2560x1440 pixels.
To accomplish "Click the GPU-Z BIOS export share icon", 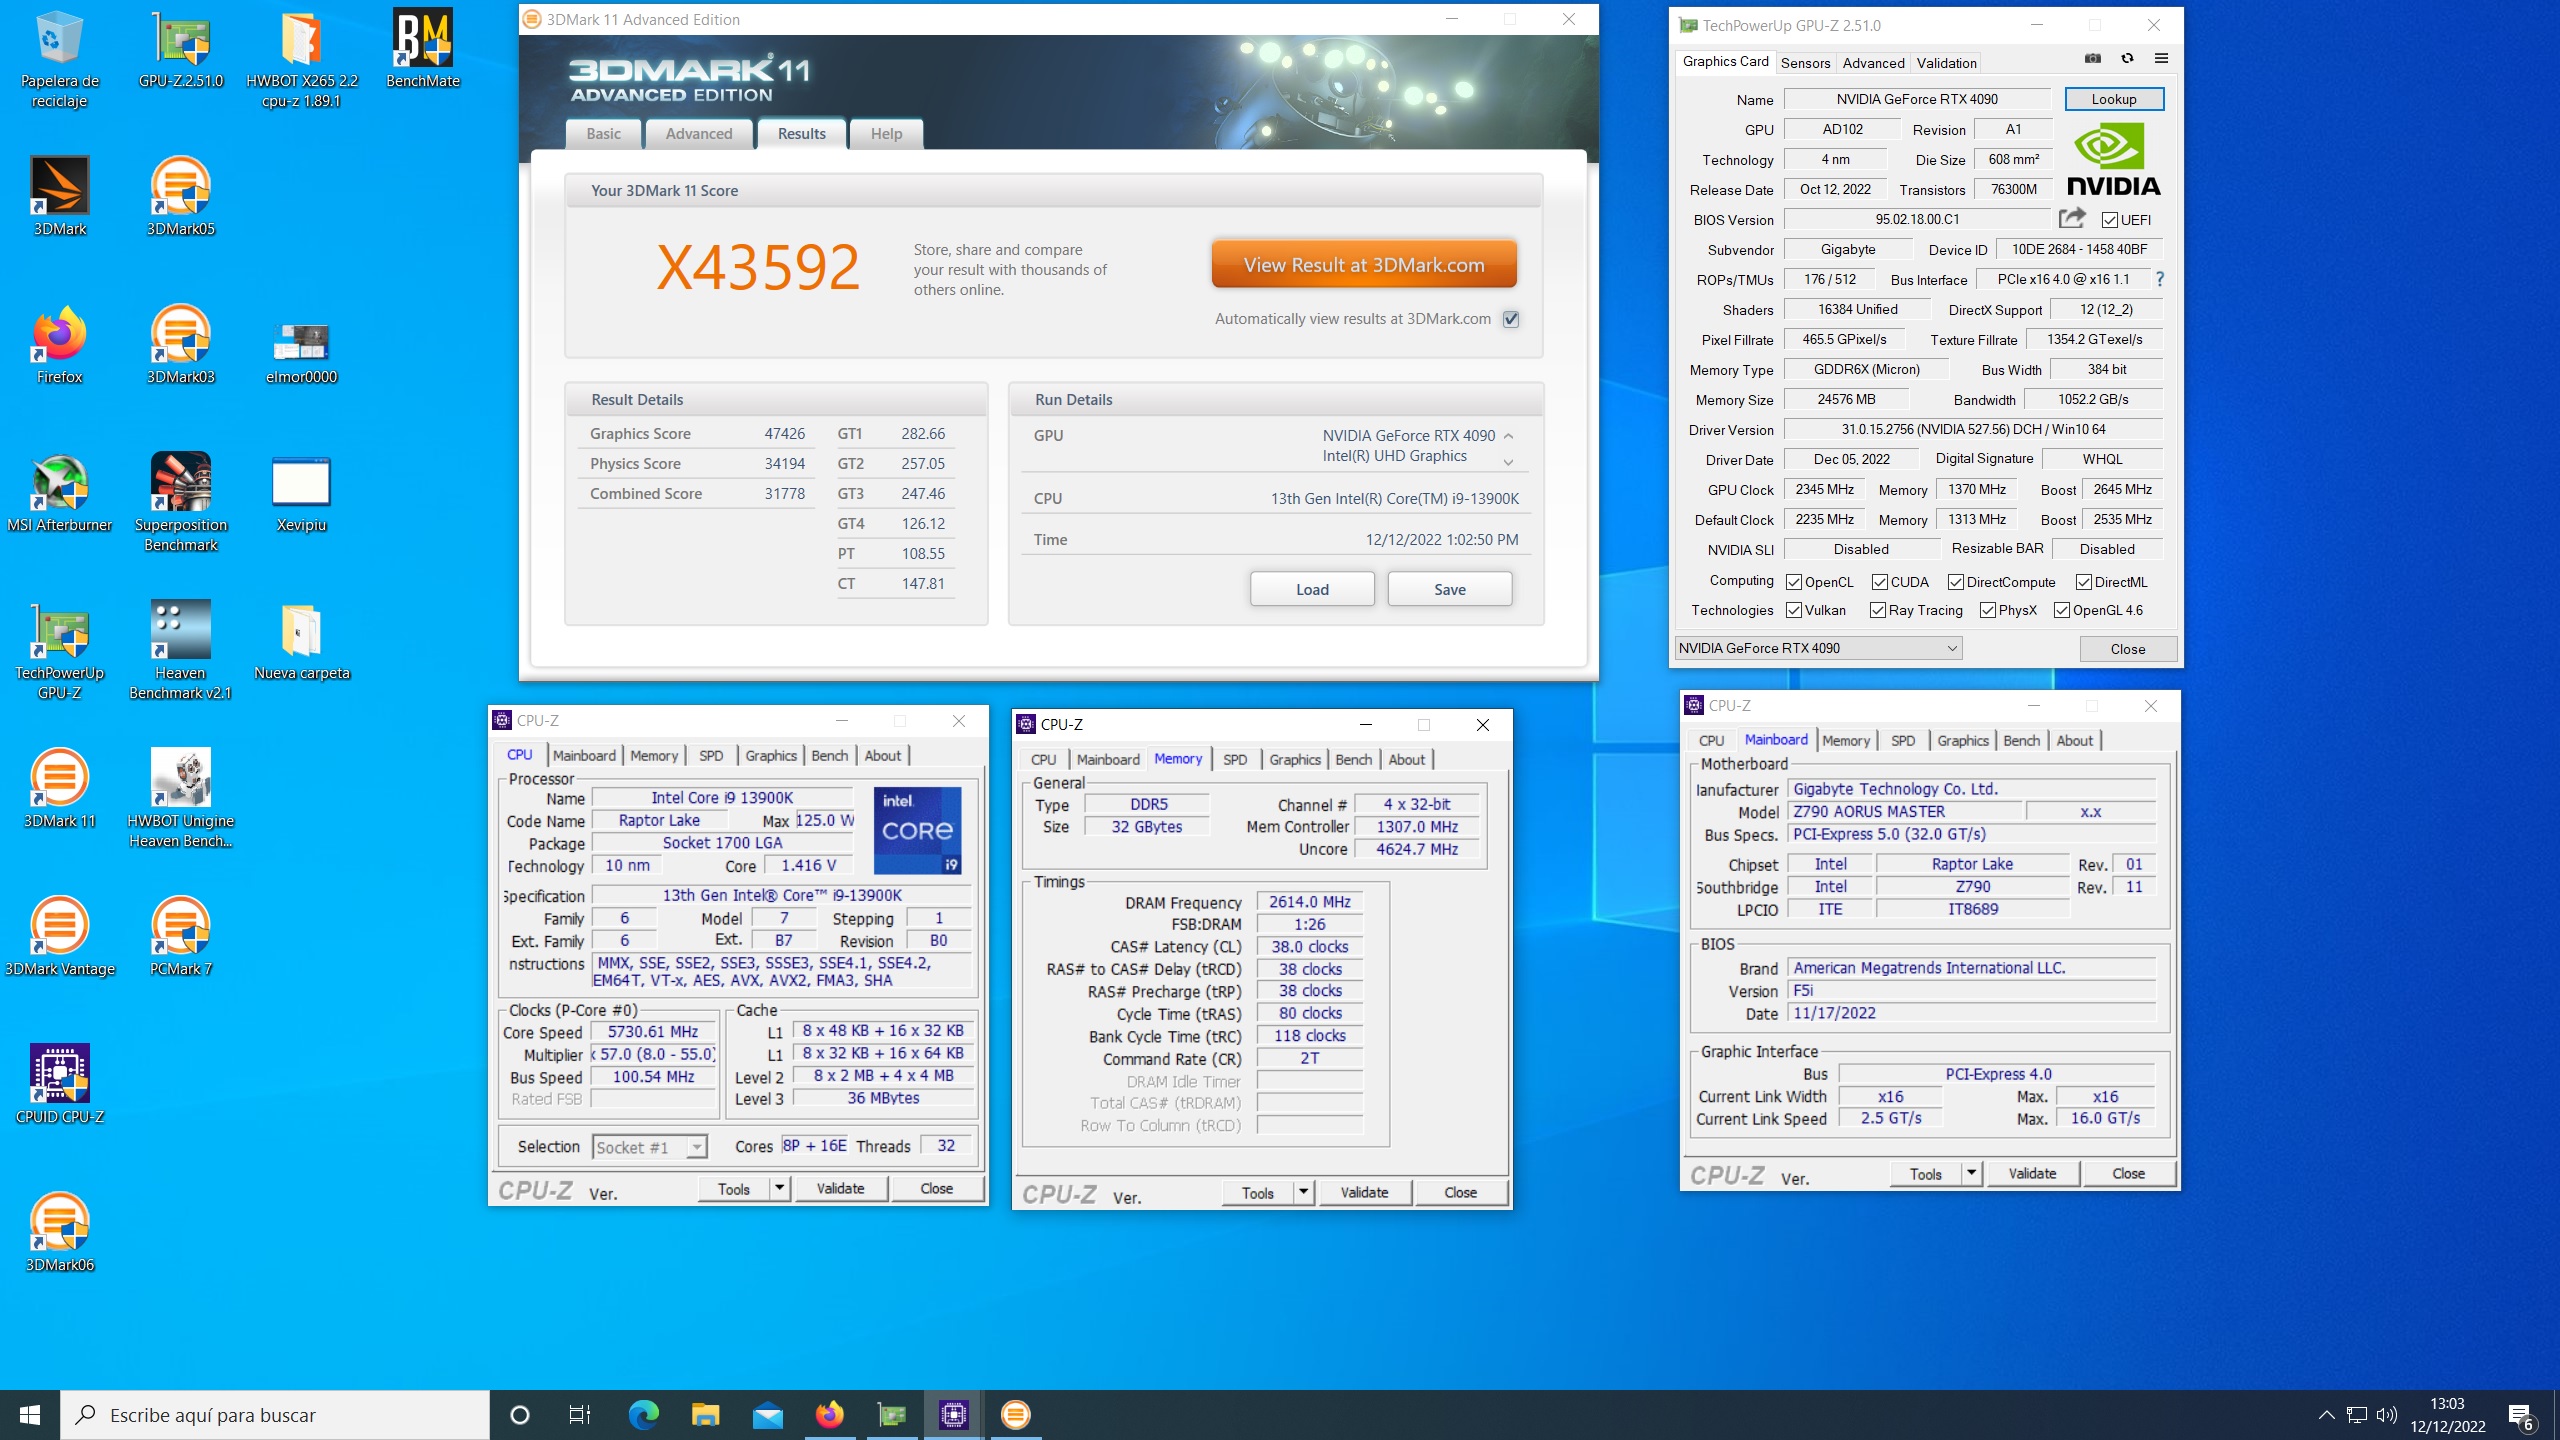I will [2072, 218].
